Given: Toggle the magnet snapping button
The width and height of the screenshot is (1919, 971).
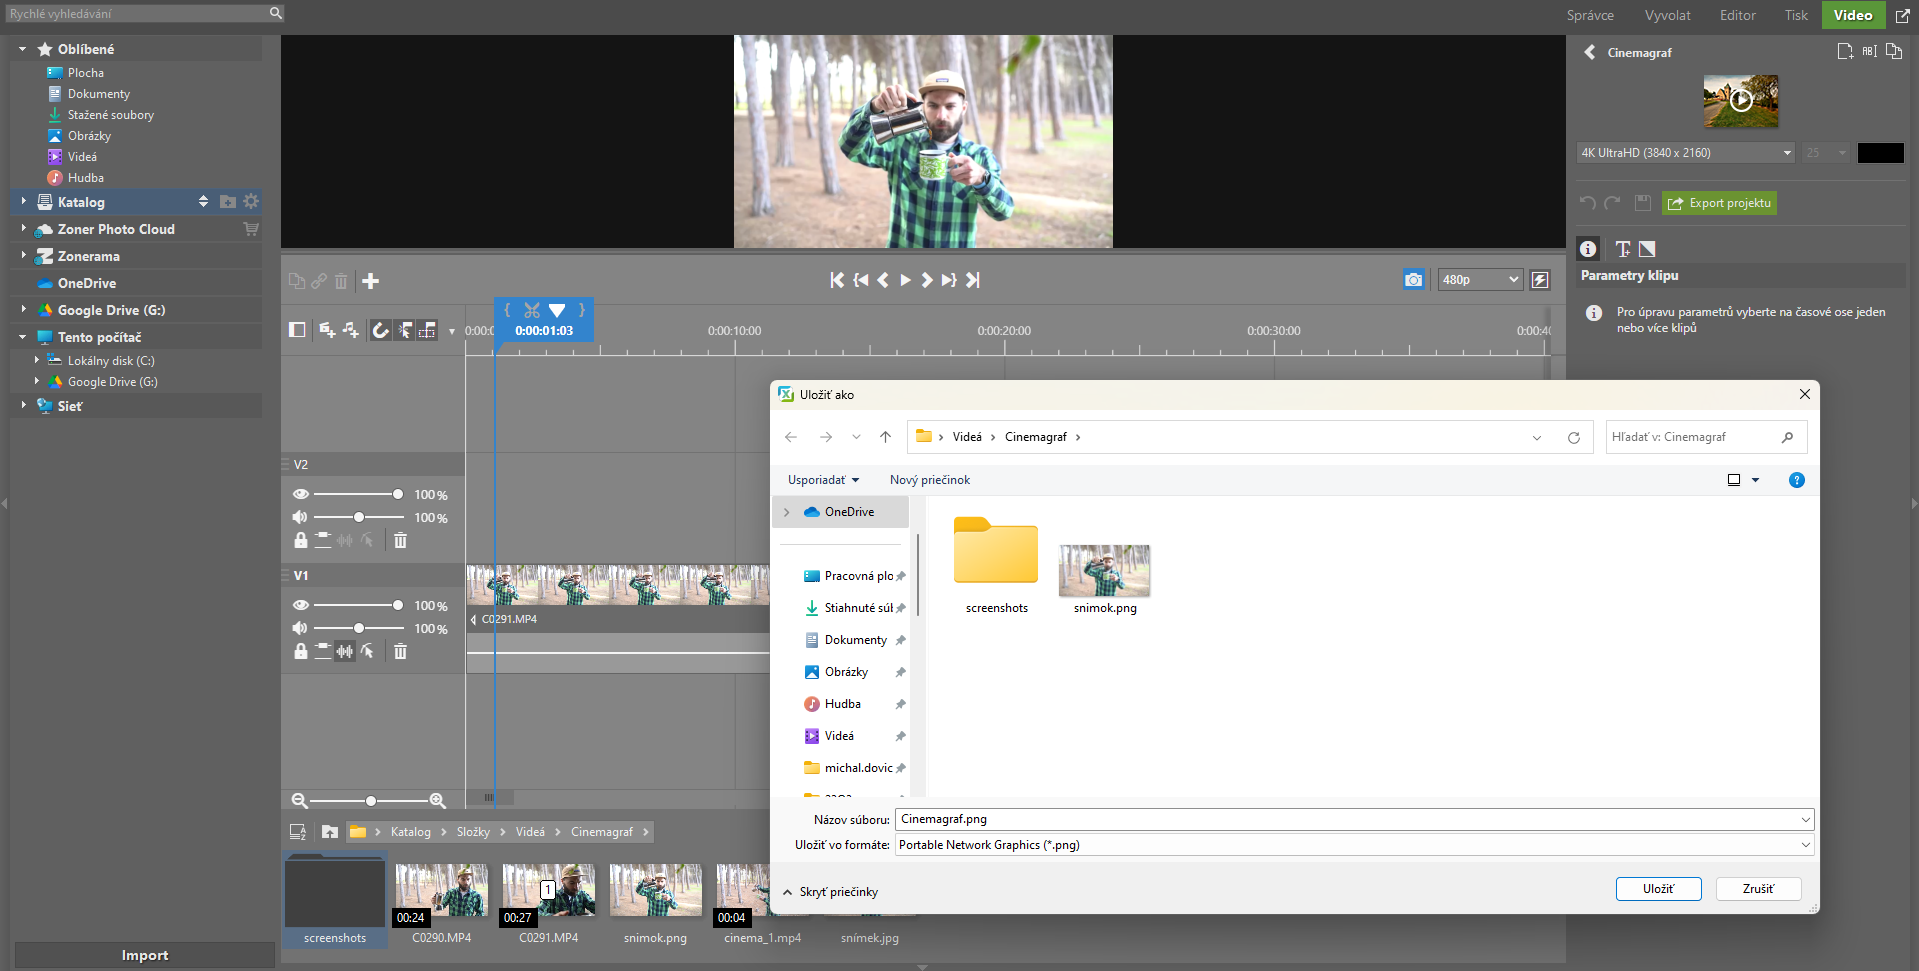Looking at the screenshot, I should 381,330.
